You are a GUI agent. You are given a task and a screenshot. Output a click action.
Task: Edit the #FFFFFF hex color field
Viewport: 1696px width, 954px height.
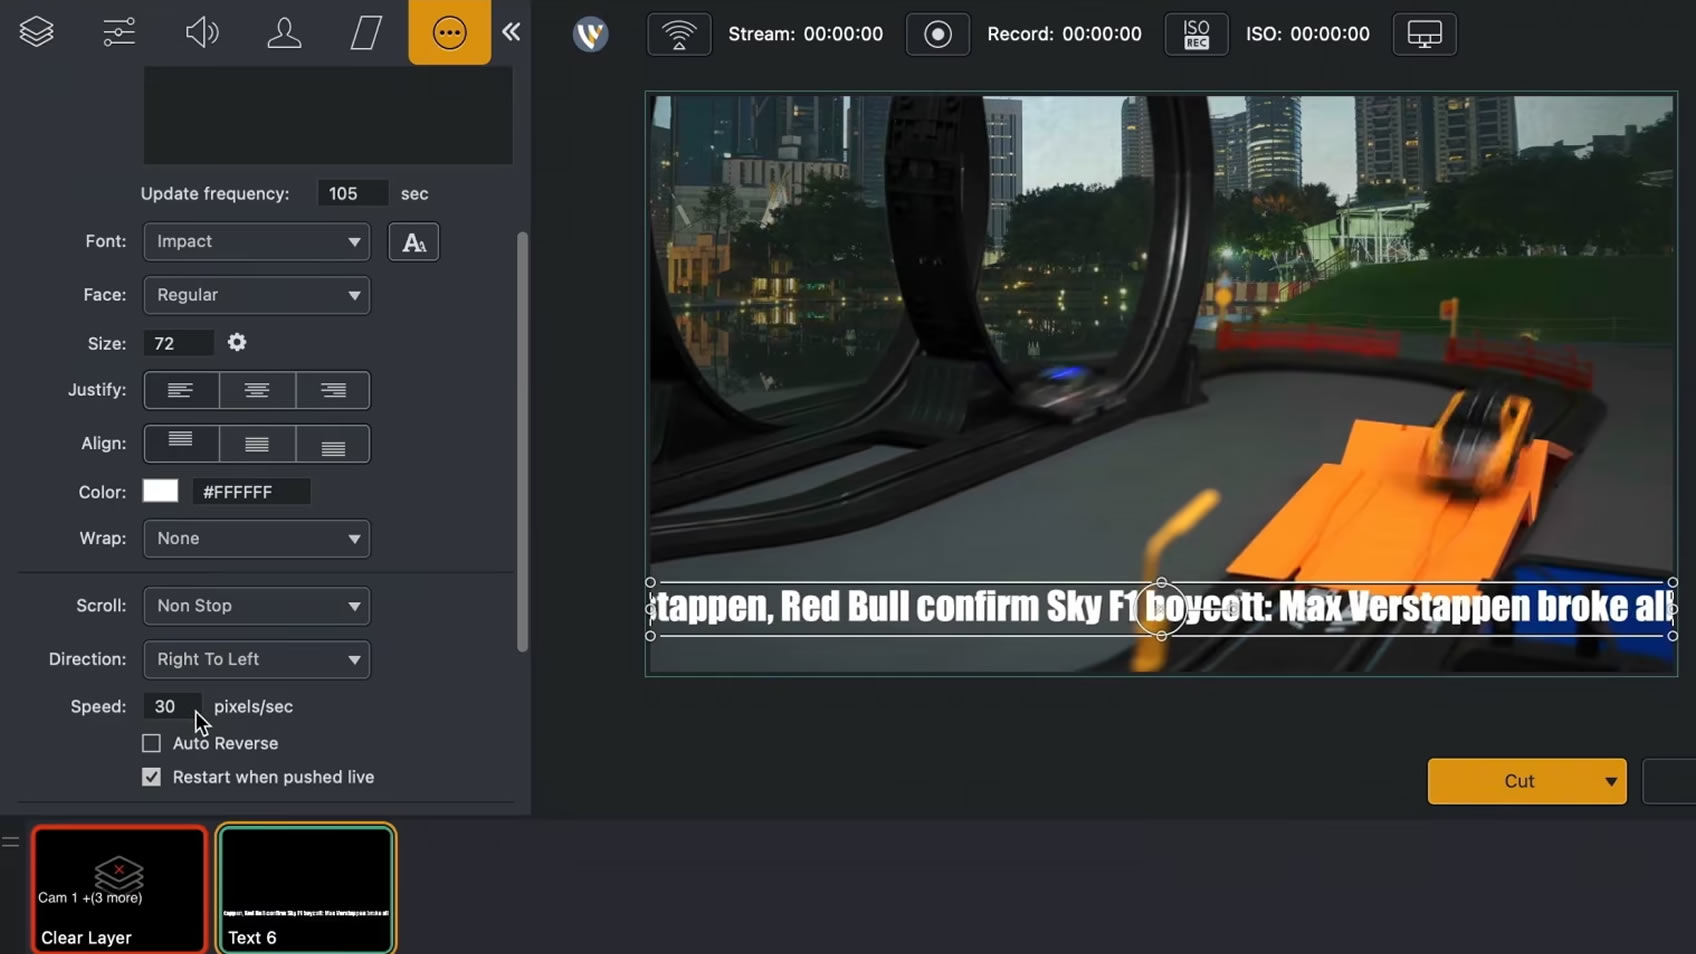click(251, 492)
